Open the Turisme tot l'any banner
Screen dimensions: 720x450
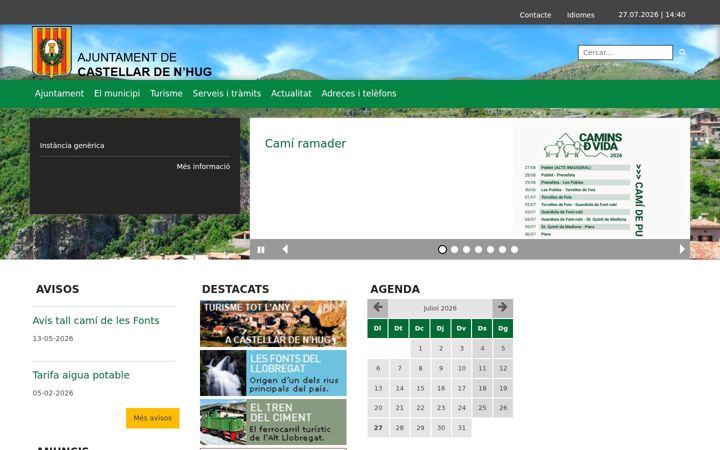point(273,324)
